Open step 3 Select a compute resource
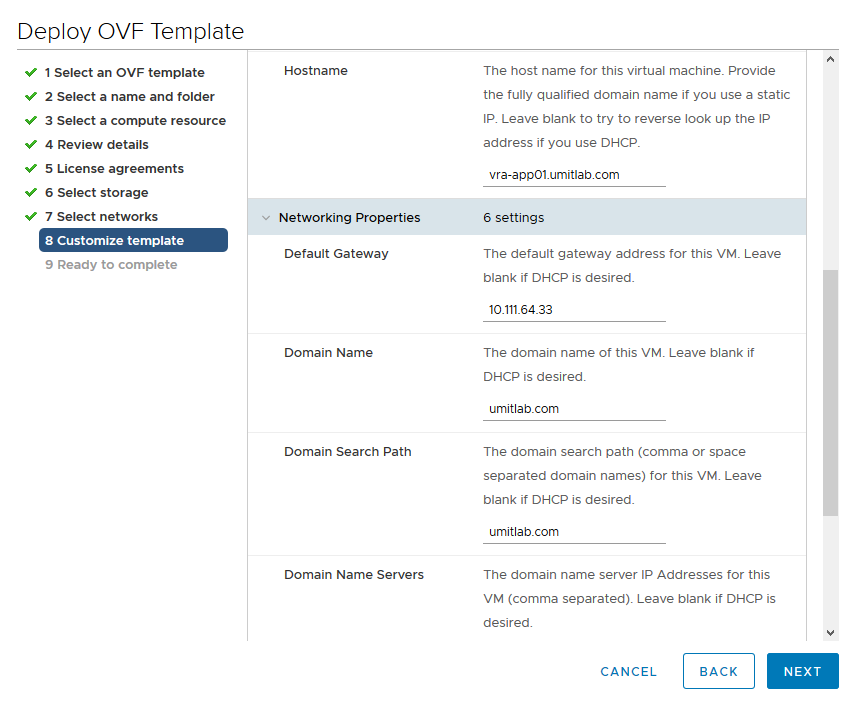This screenshot has height=702, width=857. click(x=135, y=121)
